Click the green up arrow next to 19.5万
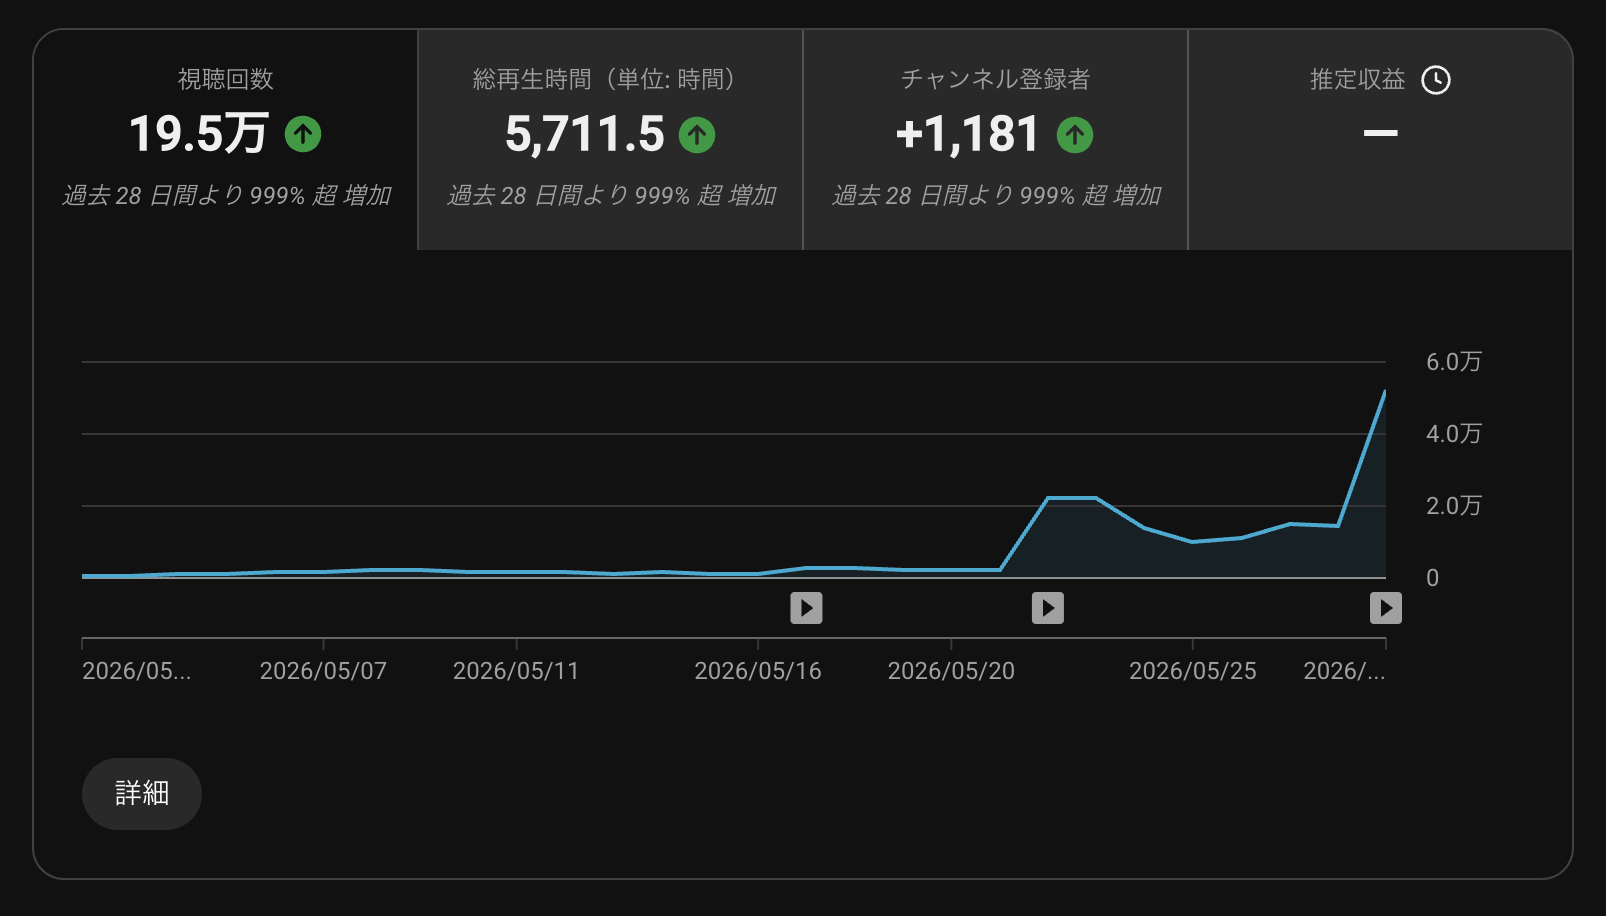Image resolution: width=1606 pixels, height=916 pixels. (x=303, y=134)
